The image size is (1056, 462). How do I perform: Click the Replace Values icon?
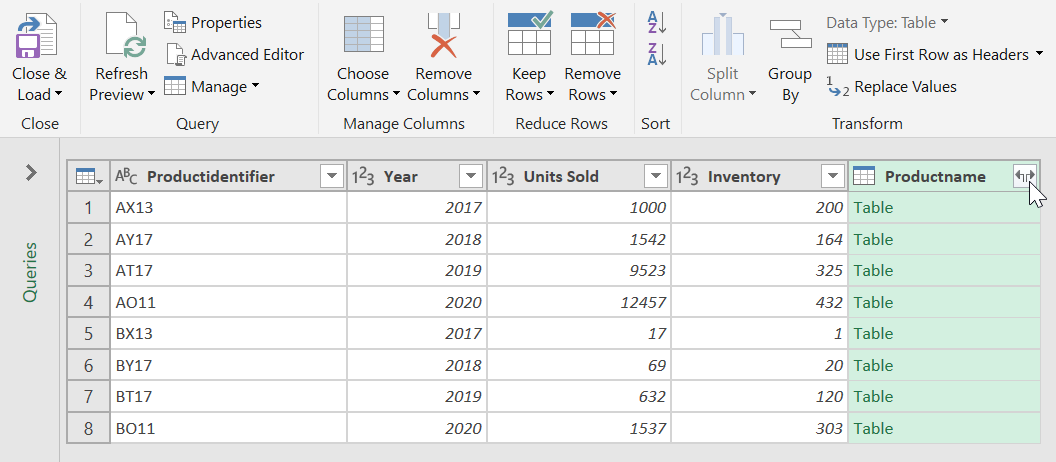(892, 87)
